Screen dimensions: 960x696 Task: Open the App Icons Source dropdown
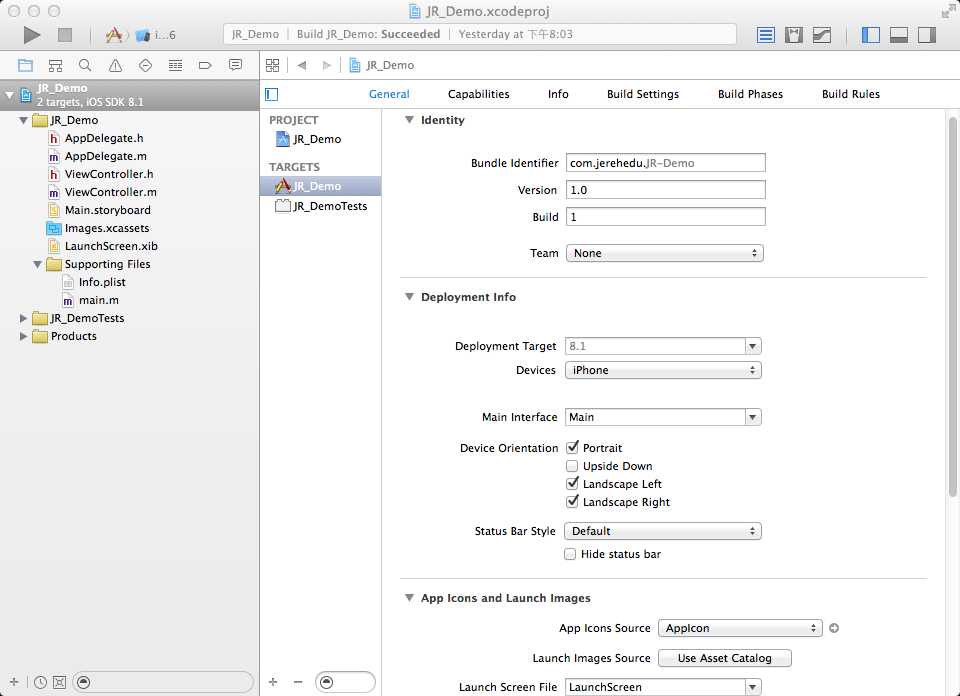(x=740, y=628)
